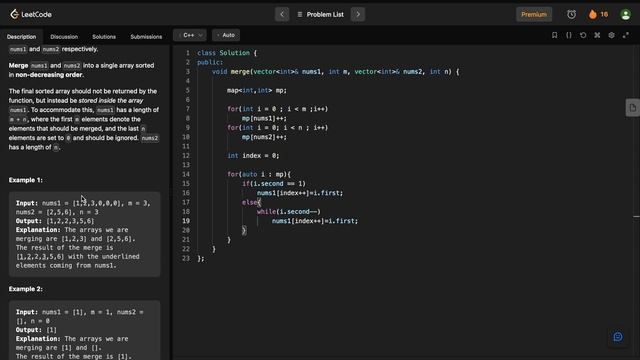Open the timer alarm clock icon
The width and height of the screenshot is (640, 360).
pos(571,14)
